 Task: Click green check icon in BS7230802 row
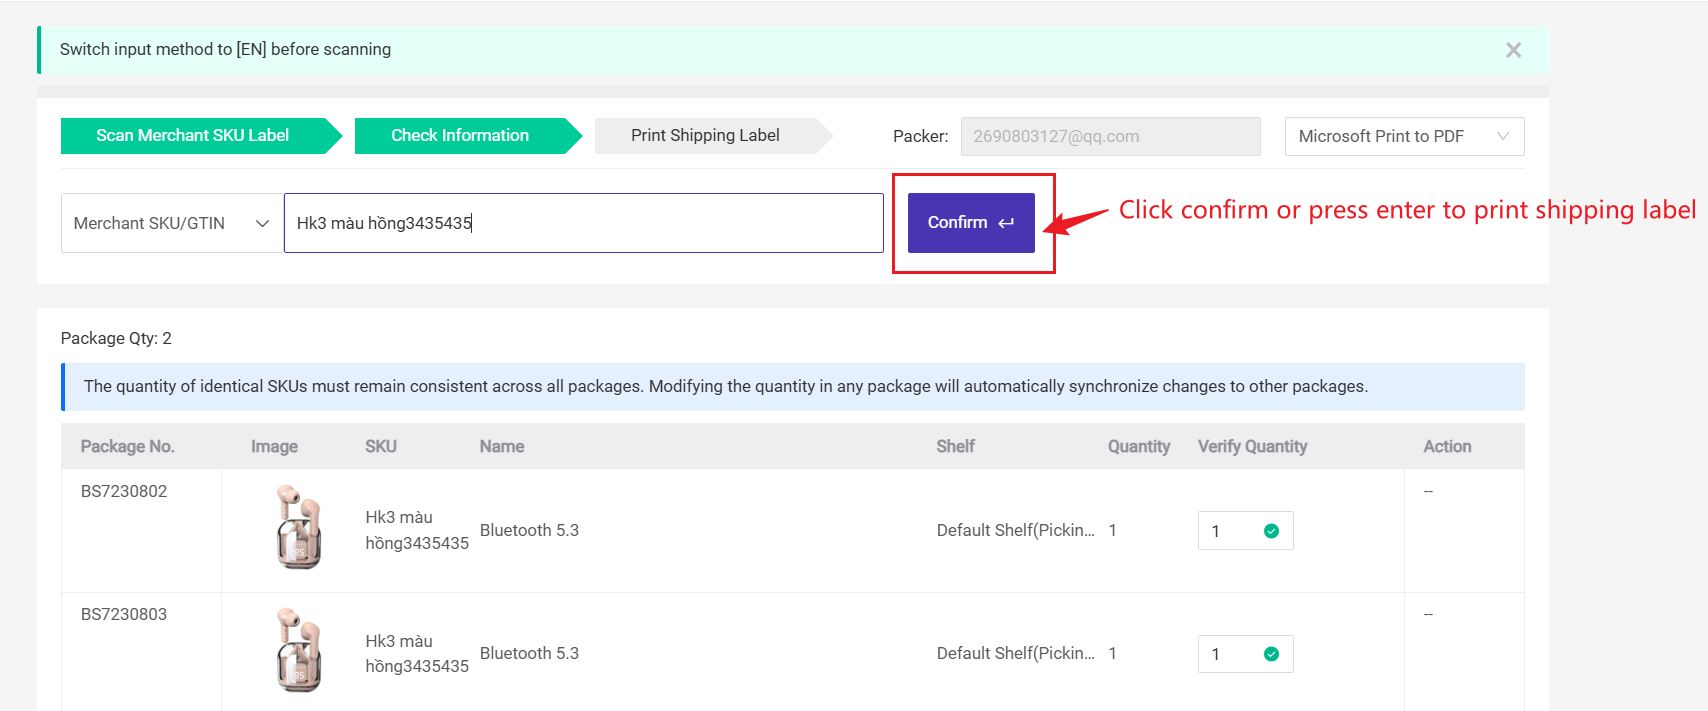click(1271, 531)
